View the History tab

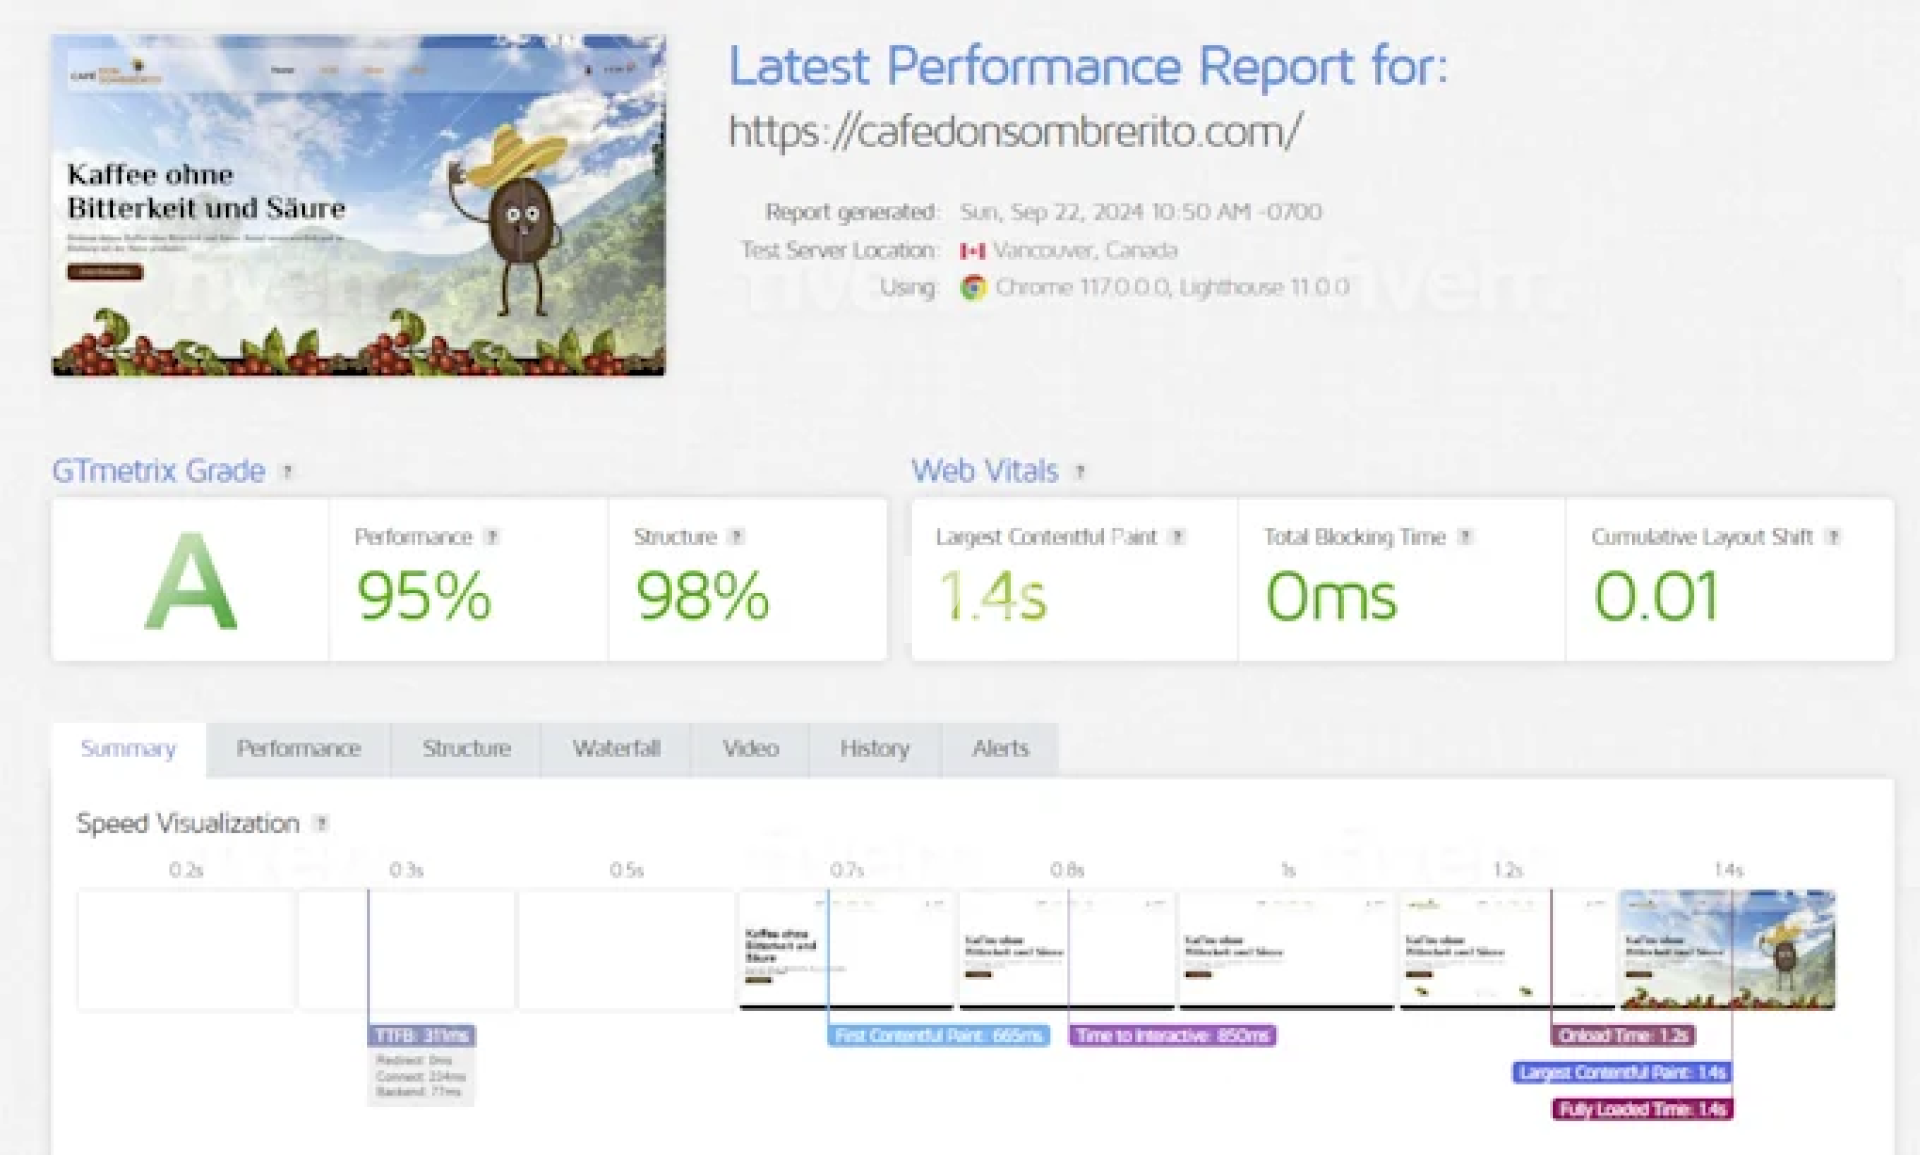click(874, 749)
